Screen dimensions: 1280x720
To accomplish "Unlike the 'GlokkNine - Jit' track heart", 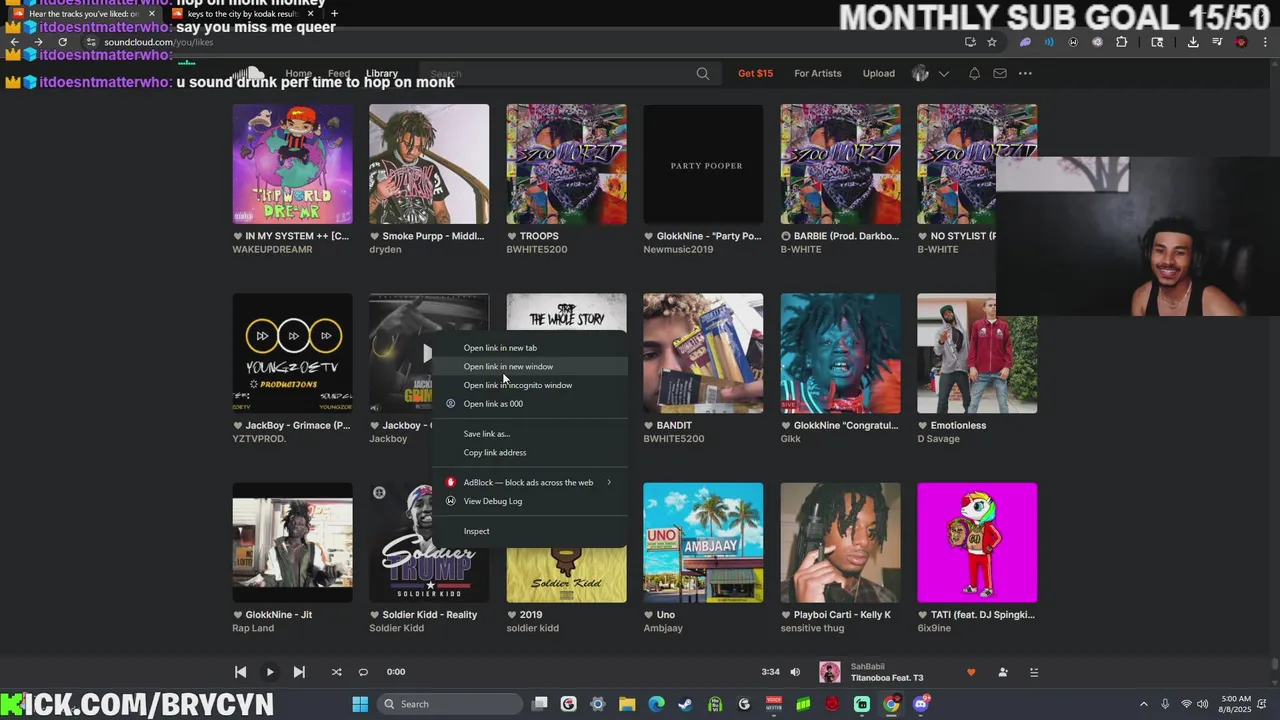I will click(x=238, y=615).
